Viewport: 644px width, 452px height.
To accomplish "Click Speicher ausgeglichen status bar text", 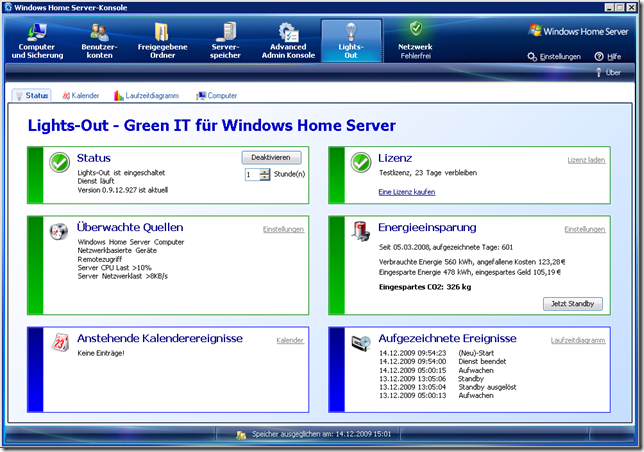I will [x=321, y=434].
